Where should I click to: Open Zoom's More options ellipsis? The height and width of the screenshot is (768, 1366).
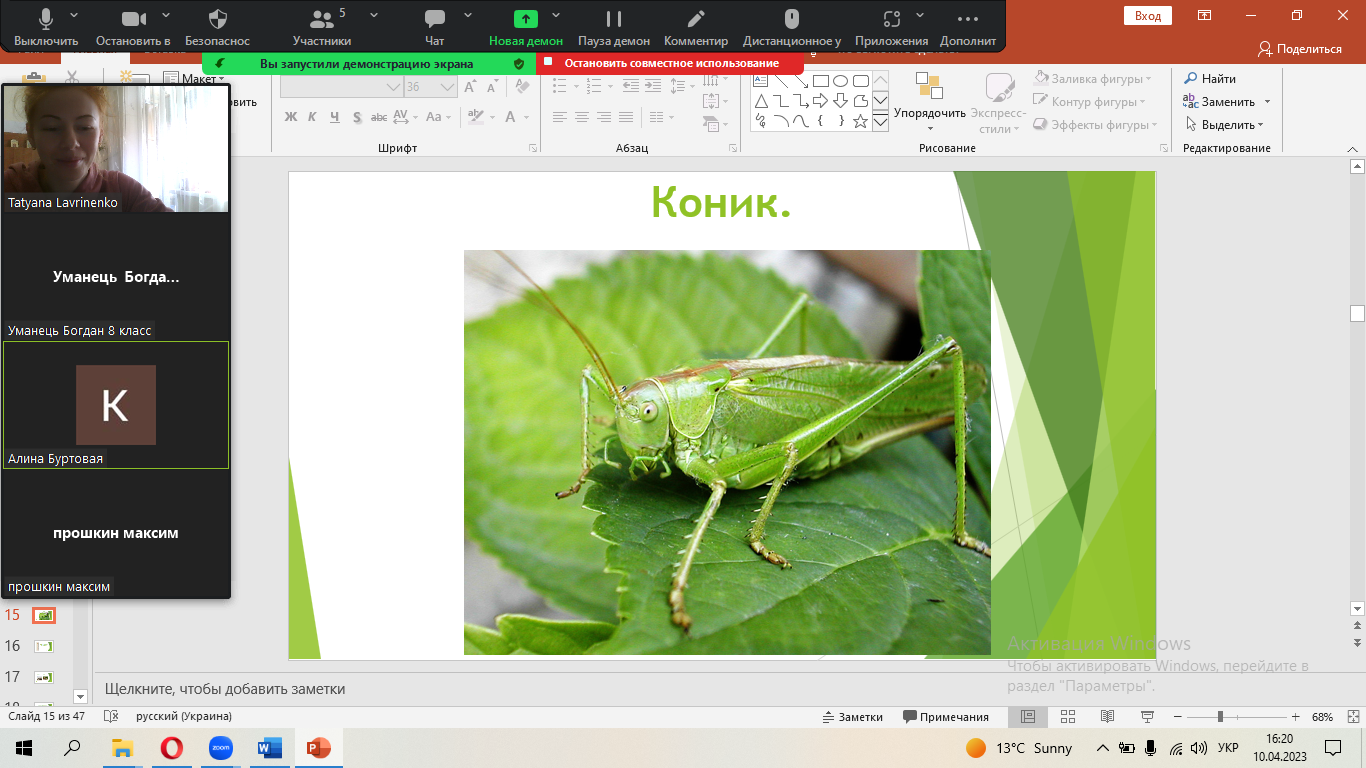[x=967, y=20]
